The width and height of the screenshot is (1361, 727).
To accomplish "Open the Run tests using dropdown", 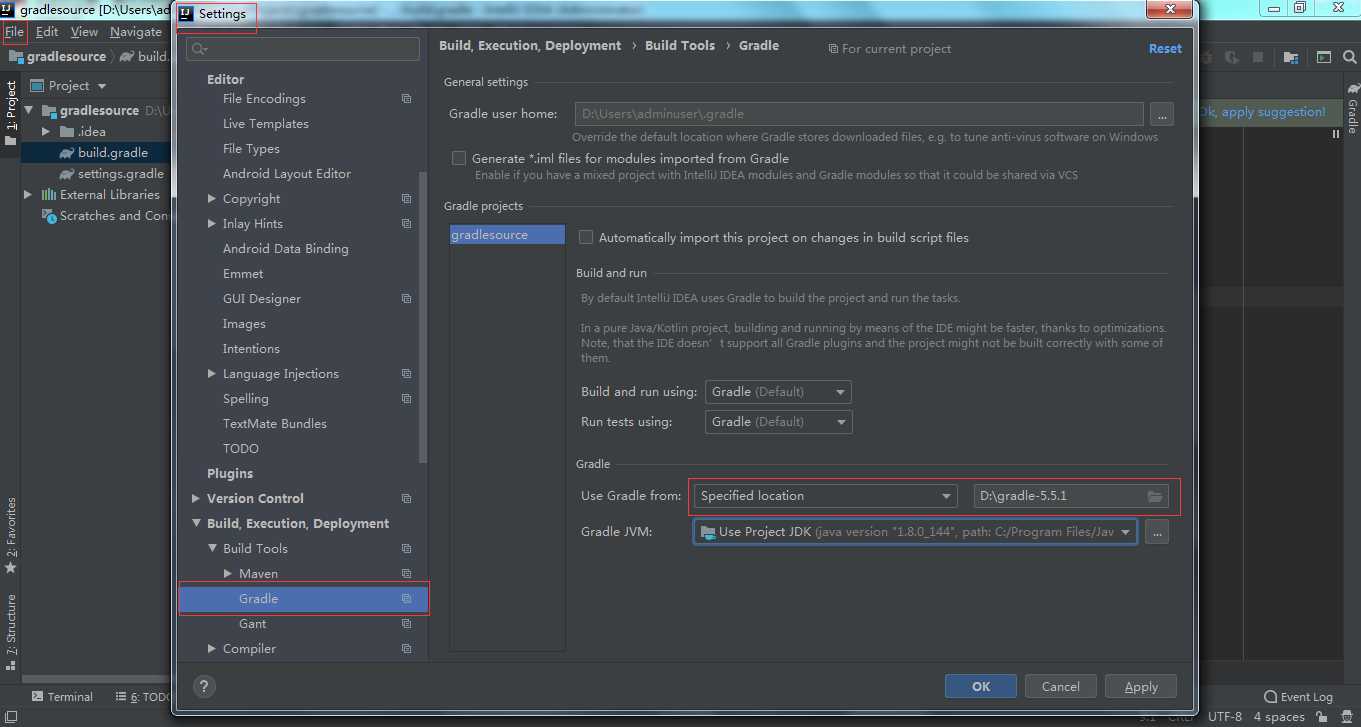I will (x=778, y=422).
